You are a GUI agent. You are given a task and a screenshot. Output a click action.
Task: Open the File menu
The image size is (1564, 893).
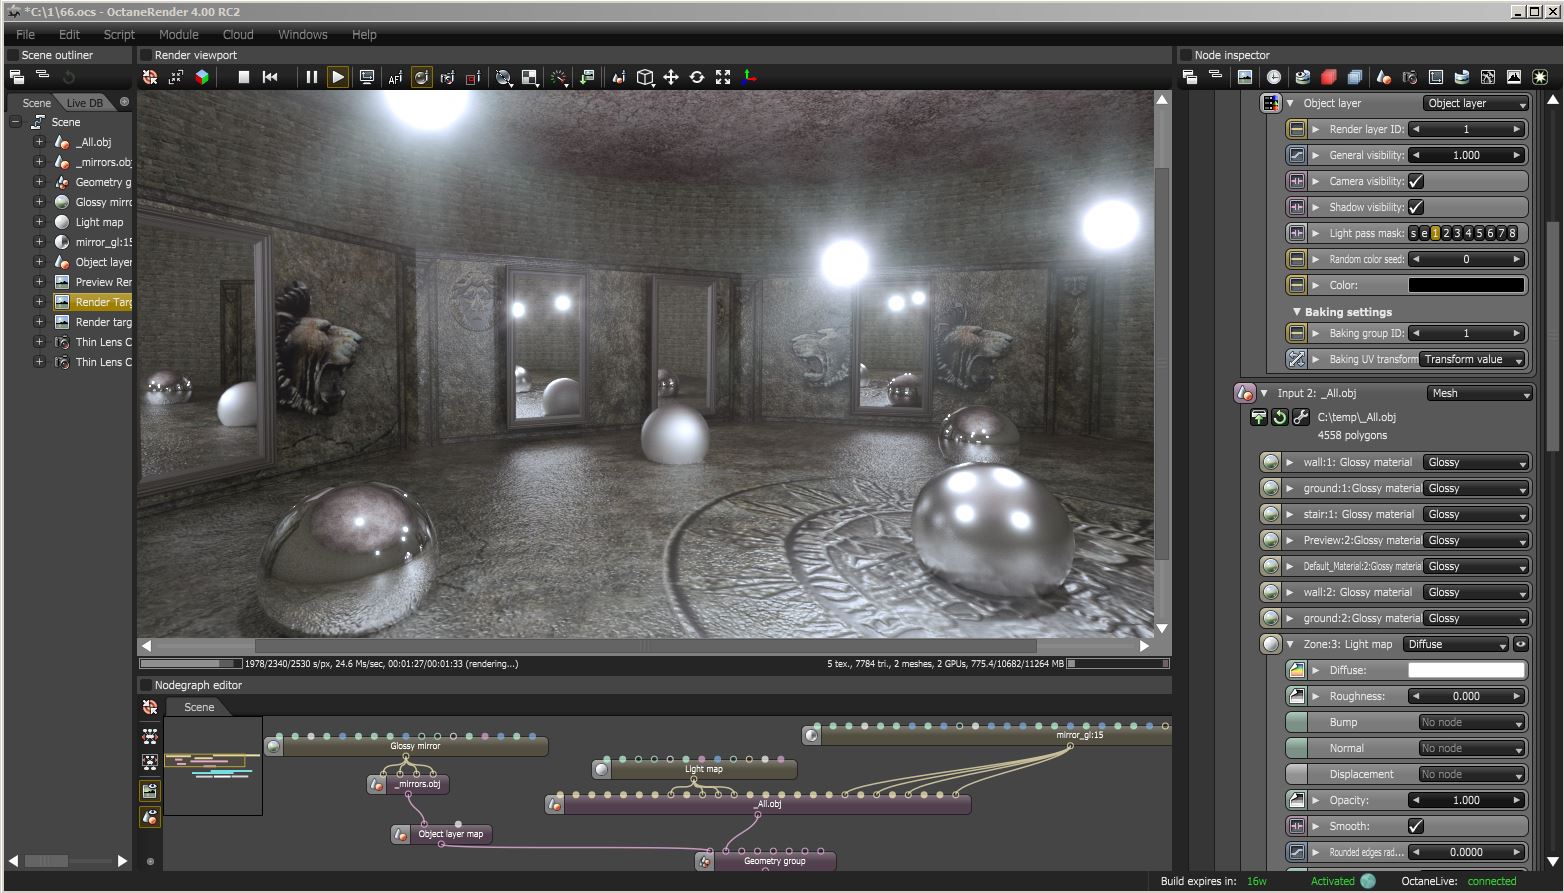pos(25,34)
